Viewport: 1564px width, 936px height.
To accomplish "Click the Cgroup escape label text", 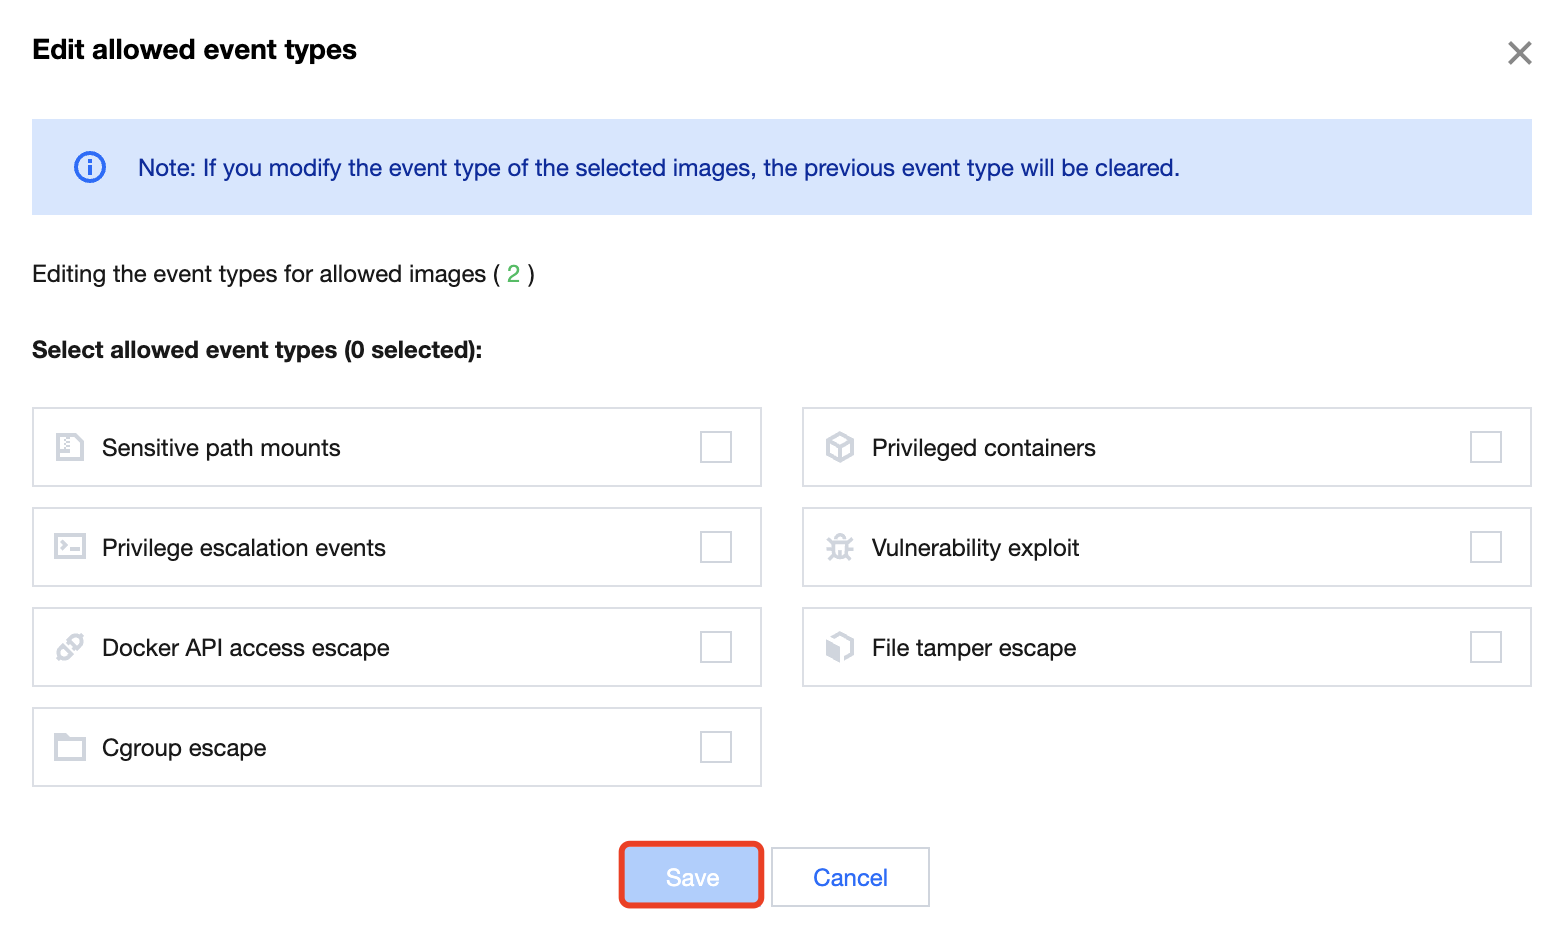I will pos(184,748).
